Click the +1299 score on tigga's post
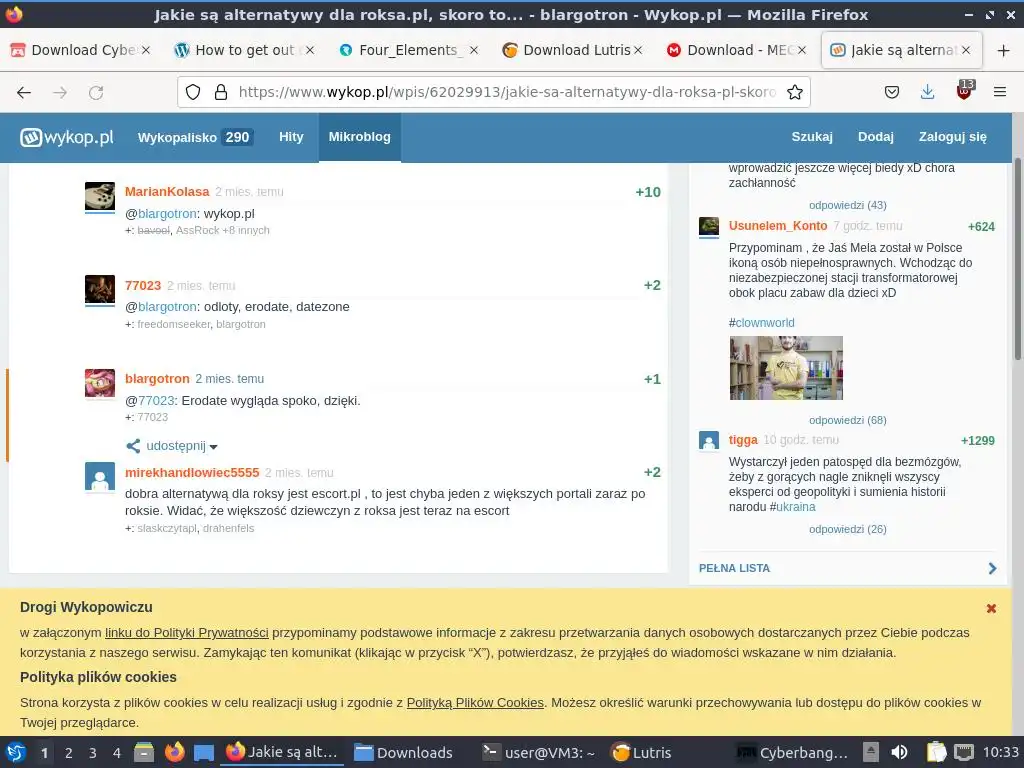The height and width of the screenshot is (768, 1024). [978, 441]
